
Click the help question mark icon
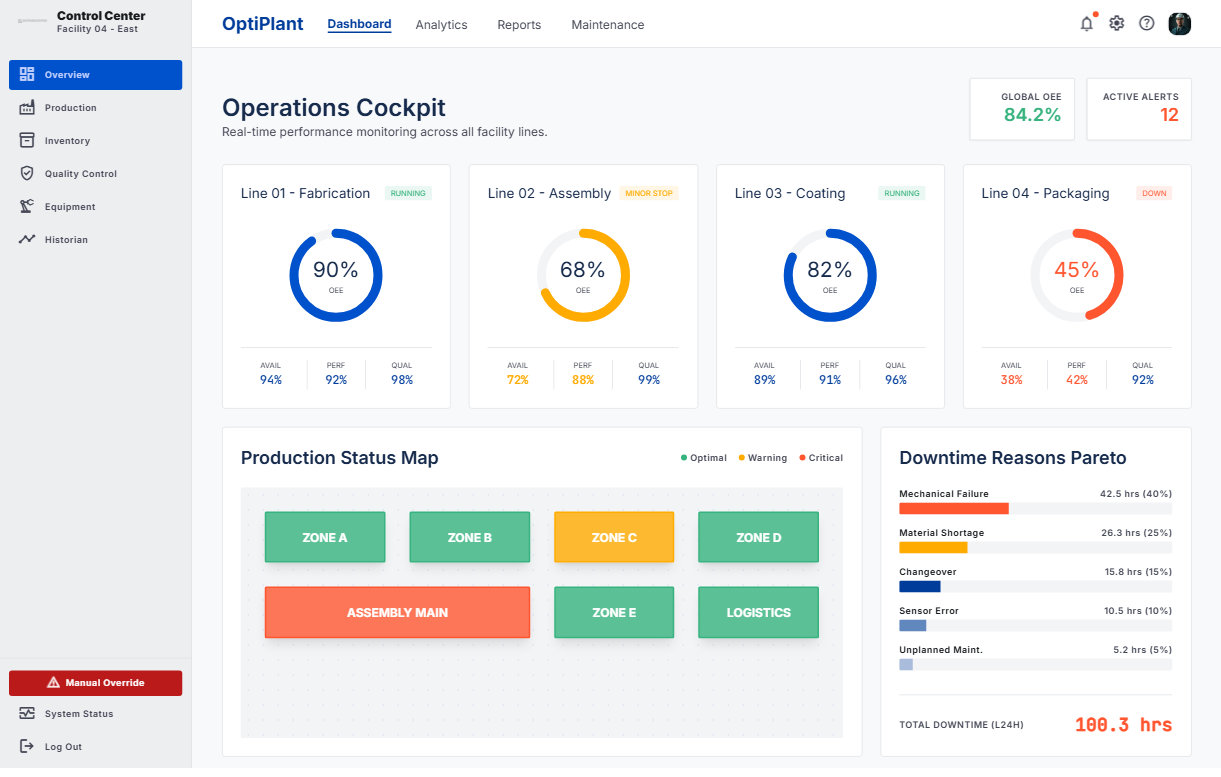coord(1147,24)
